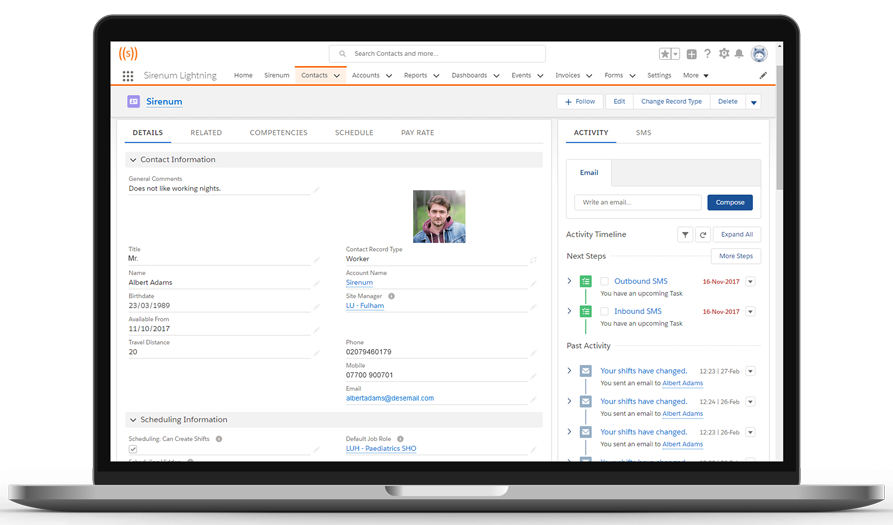The image size is (893, 525).
Task: Click the email icon for 12:24 26-Feb activity
Action: (585, 401)
